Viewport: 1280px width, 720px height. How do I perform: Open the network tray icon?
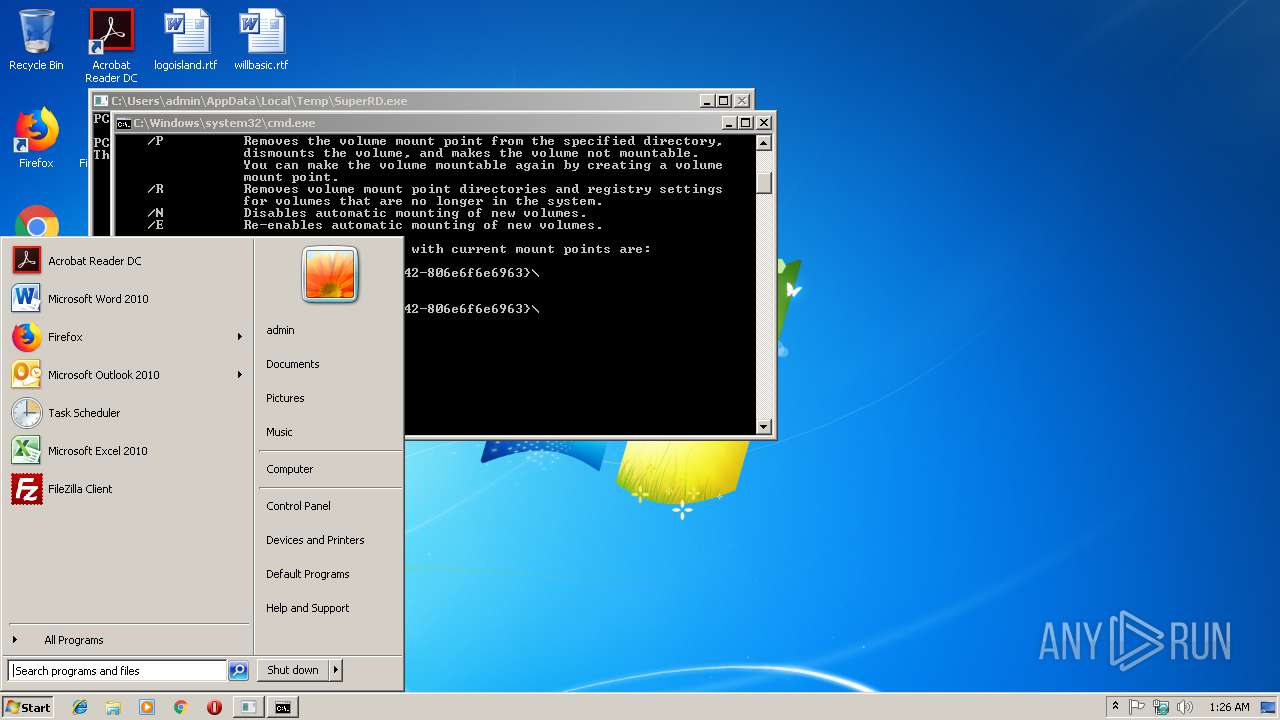(x=1161, y=707)
